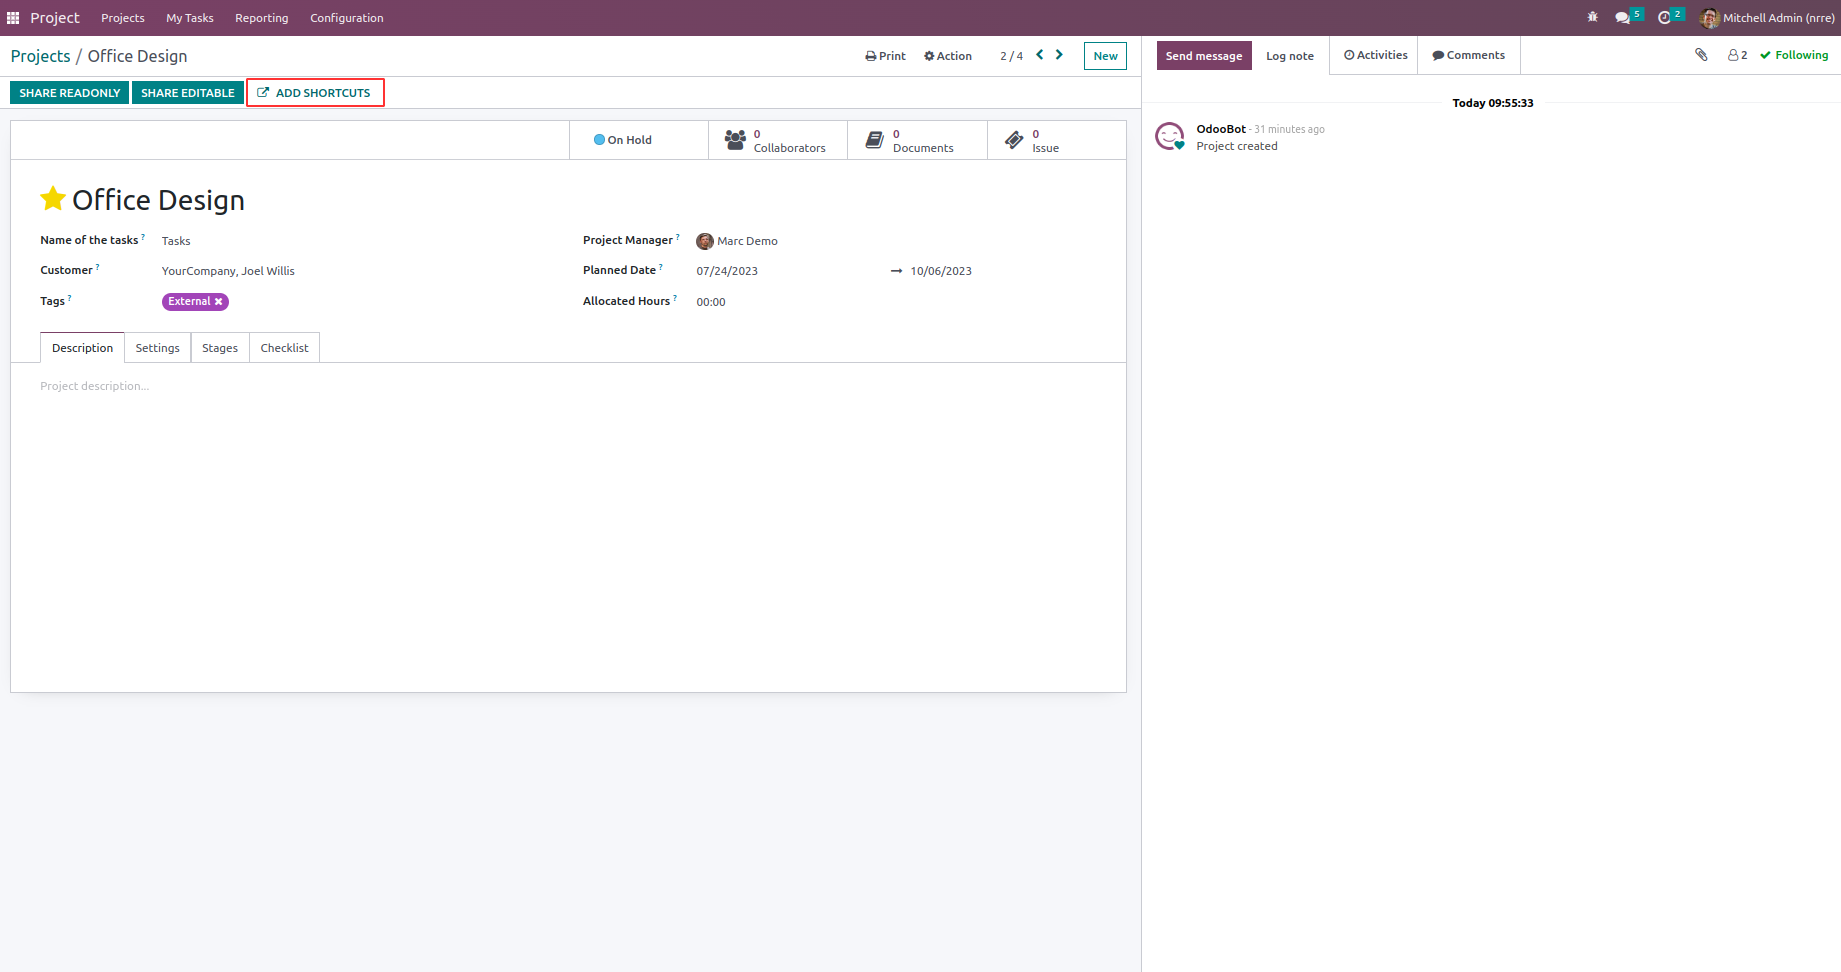Go to next record arrow
Image resolution: width=1841 pixels, height=972 pixels.
[1059, 55]
